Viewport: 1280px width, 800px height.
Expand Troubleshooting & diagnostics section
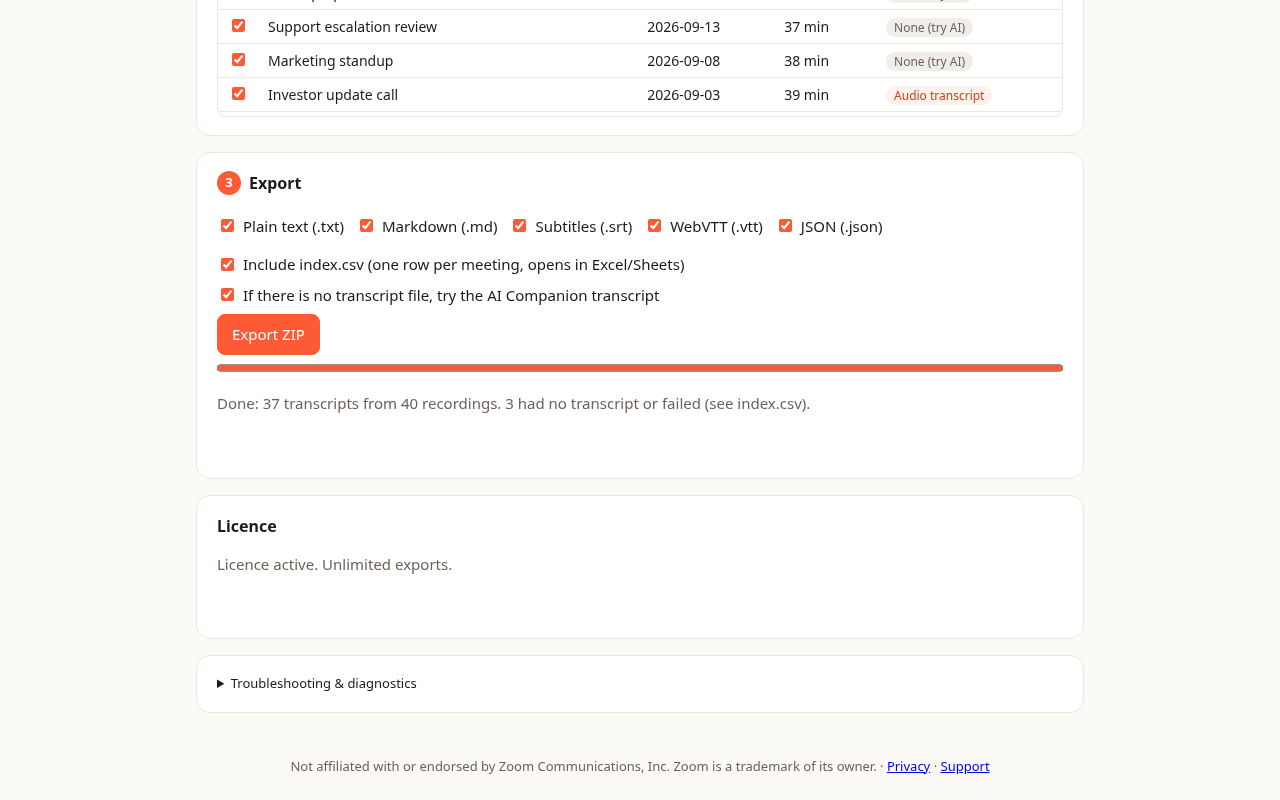317,683
